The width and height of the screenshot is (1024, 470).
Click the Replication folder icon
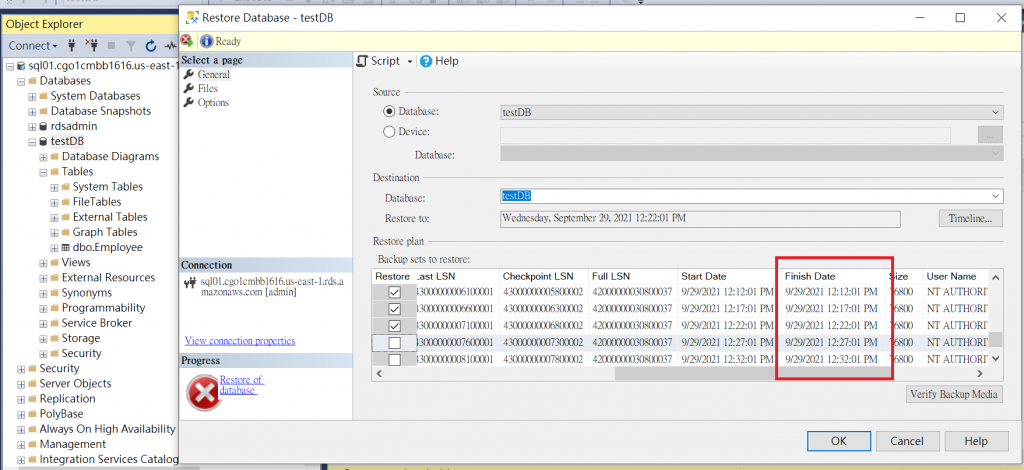(33, 399)
